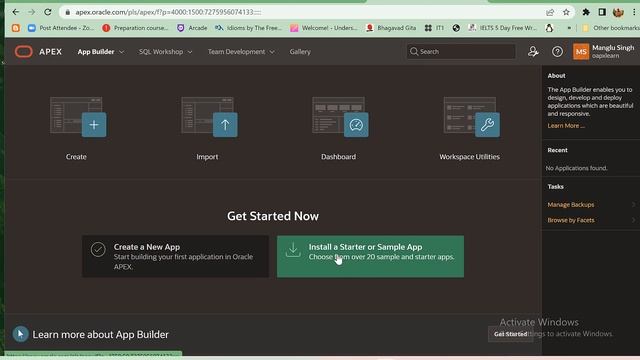Open the IT1 bookmark
Screen dimensions: 640x360
[434, 28]
